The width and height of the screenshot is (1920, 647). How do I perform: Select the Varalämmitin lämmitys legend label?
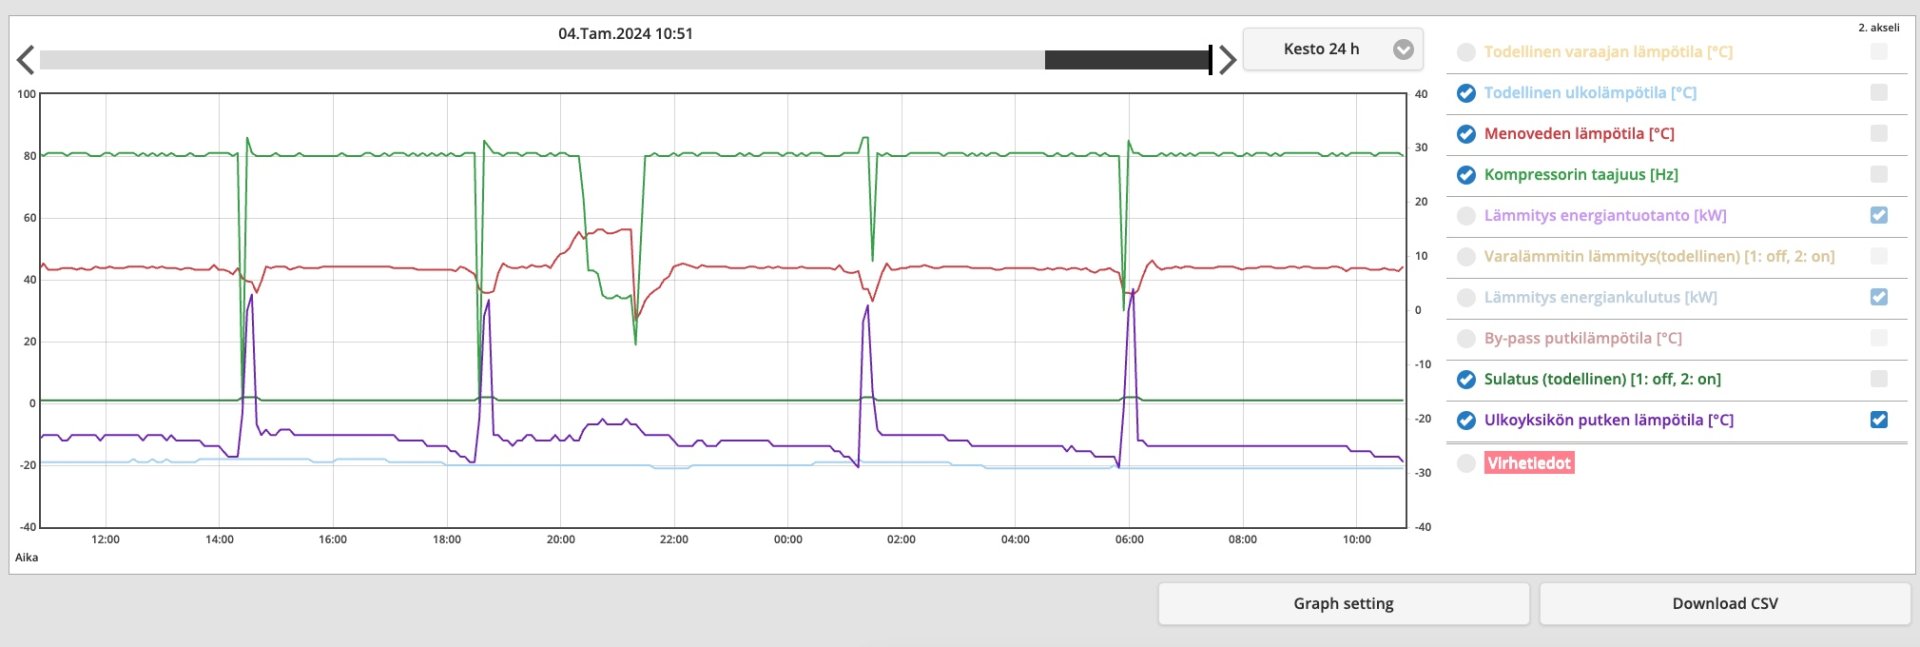coord(1658,257)
